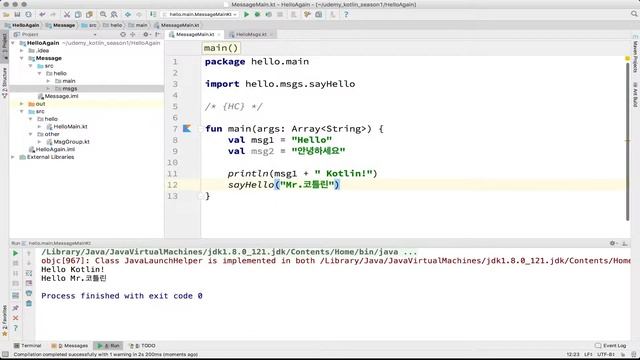Click the Synchronize toolbar icon
This screenshot has width=640, height=360.
(28, 14)
